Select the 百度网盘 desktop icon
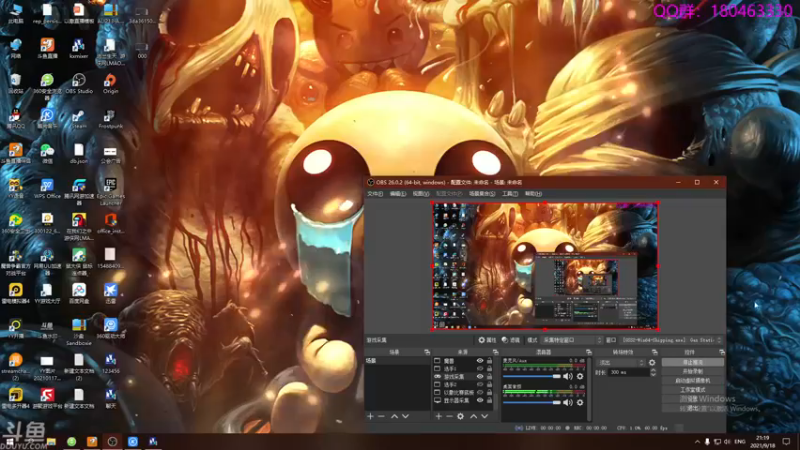 [79, 293]
